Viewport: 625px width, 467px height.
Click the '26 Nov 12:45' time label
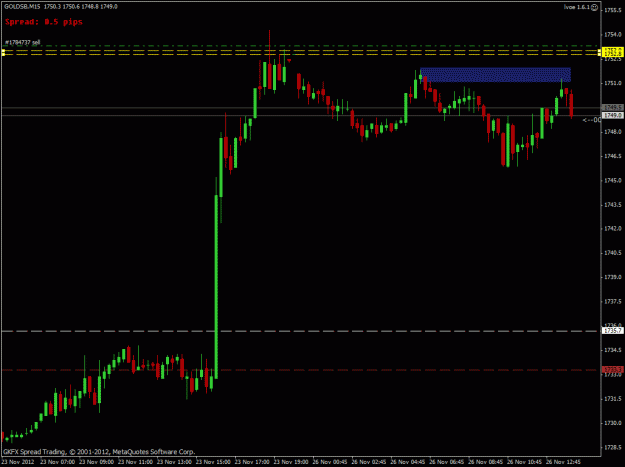coord(563,462)
